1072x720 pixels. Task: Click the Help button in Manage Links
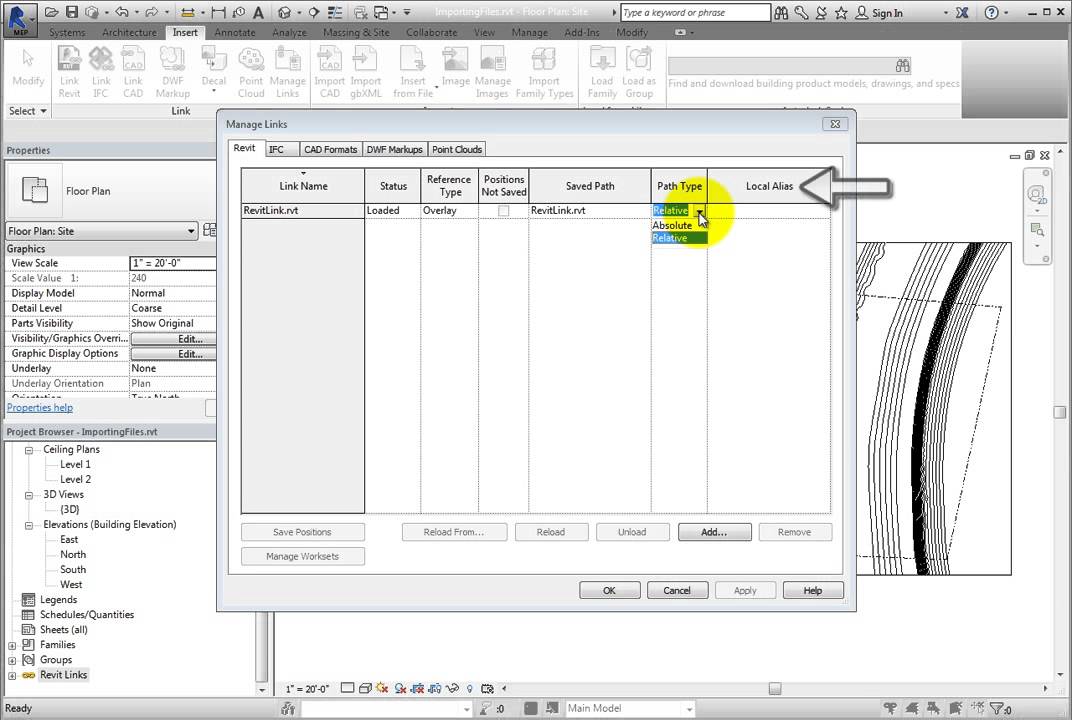[813, 590]
